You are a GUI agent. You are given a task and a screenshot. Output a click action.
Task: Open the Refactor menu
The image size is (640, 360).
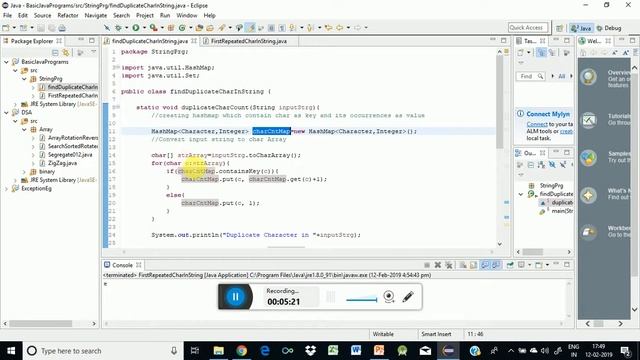click(68, 15)
